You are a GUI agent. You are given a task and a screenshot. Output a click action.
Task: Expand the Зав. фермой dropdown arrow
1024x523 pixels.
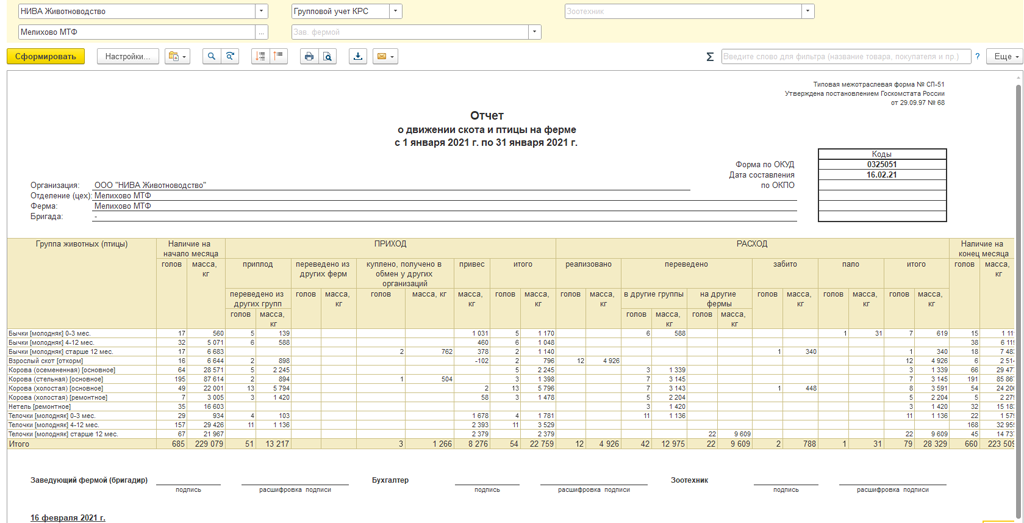point(535,32)
